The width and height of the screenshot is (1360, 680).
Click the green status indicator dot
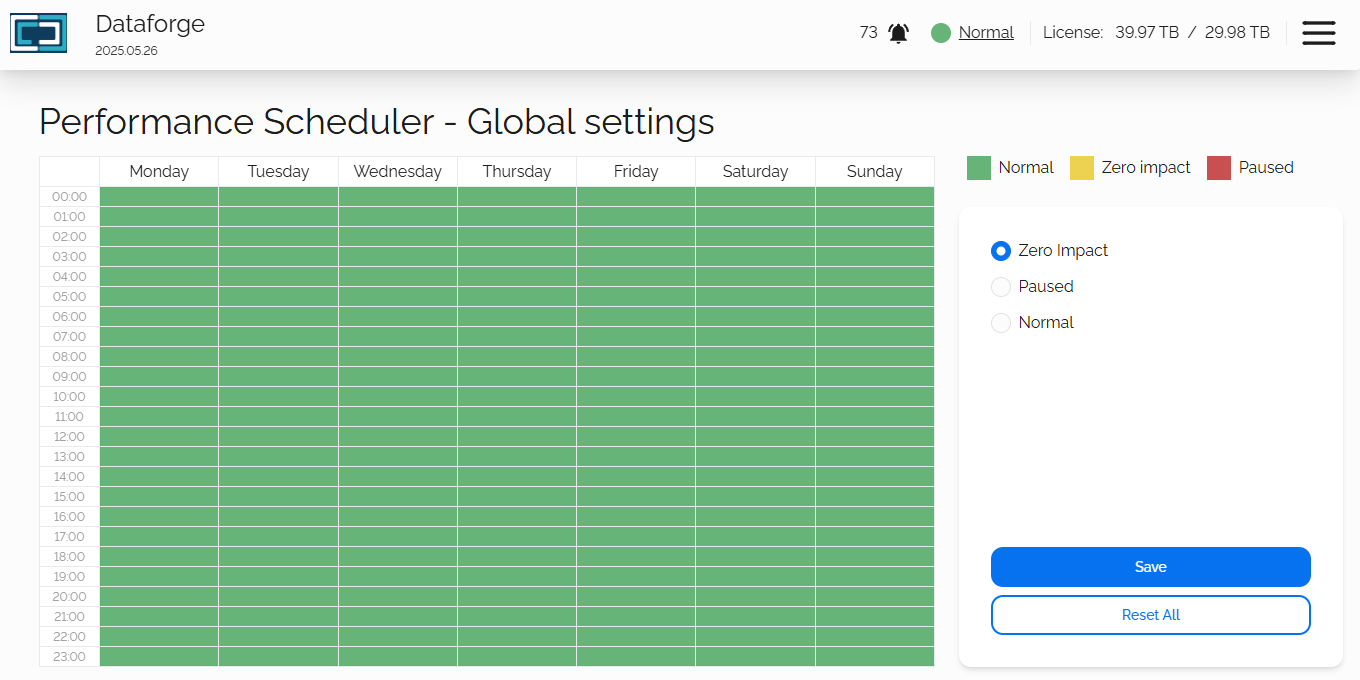[940, 33]
